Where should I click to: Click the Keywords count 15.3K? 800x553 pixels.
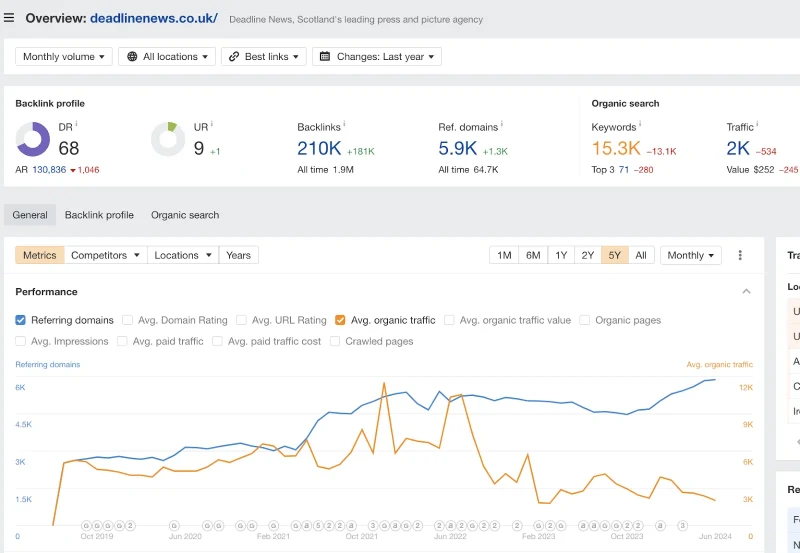tap(616, 148)
